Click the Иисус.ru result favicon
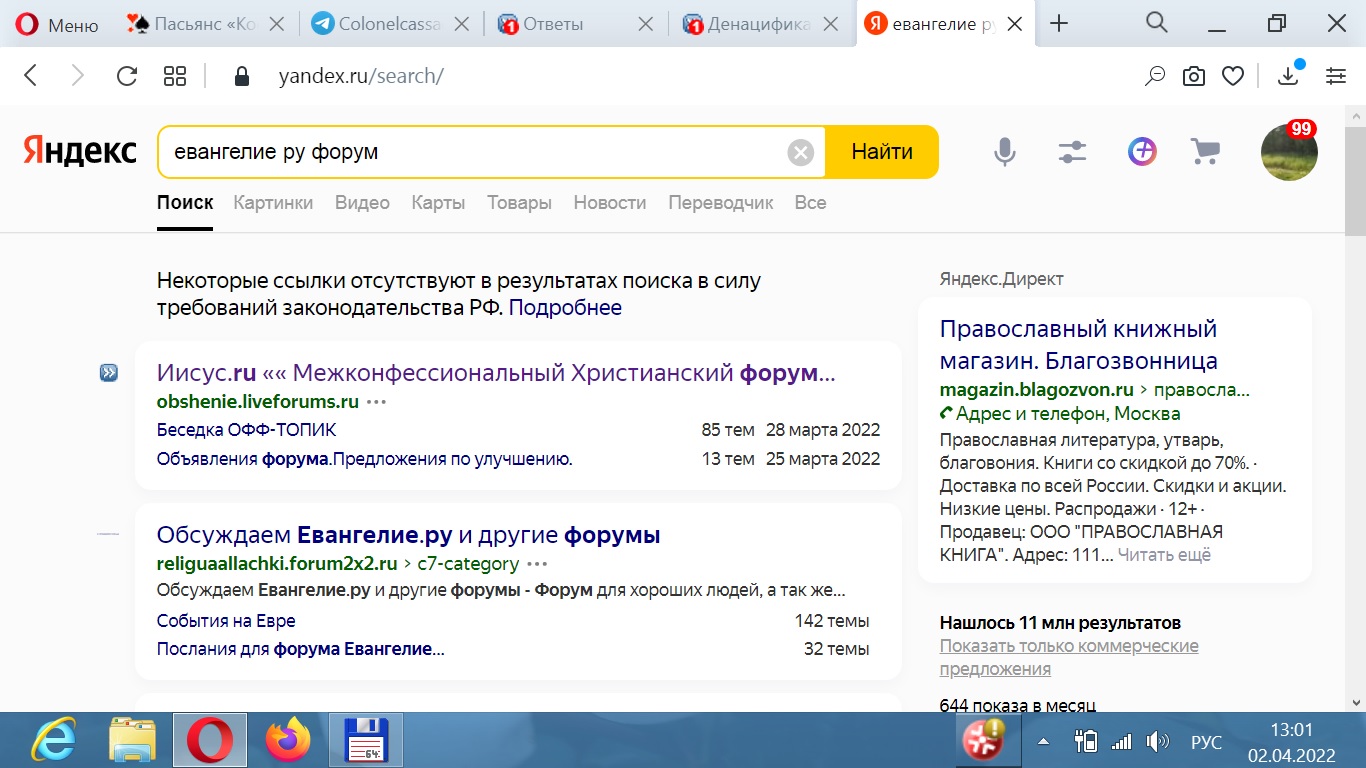 tap(108, 374)
